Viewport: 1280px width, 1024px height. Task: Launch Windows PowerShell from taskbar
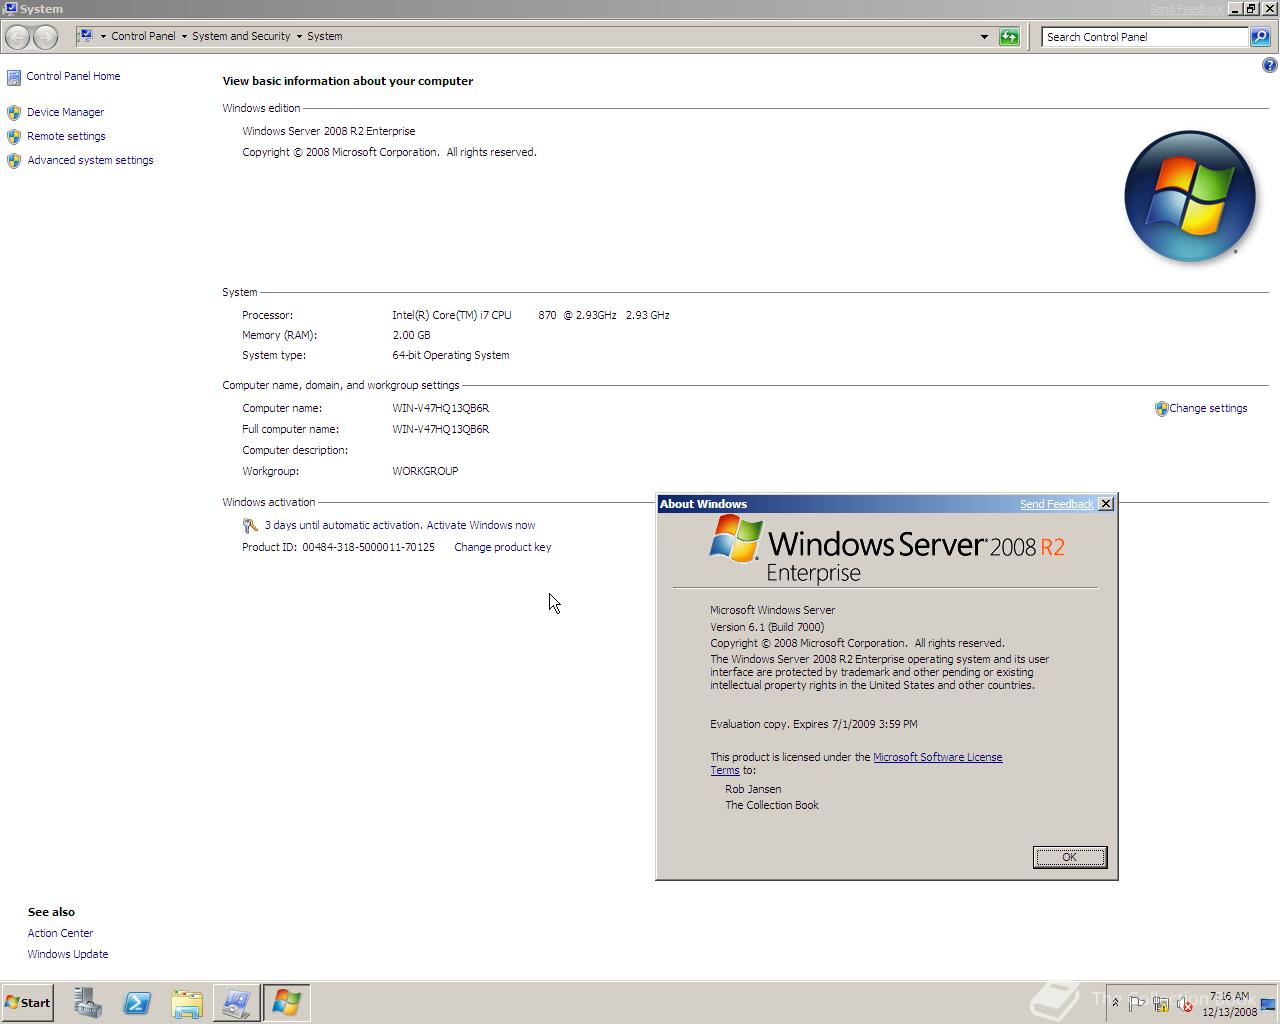137,1003
